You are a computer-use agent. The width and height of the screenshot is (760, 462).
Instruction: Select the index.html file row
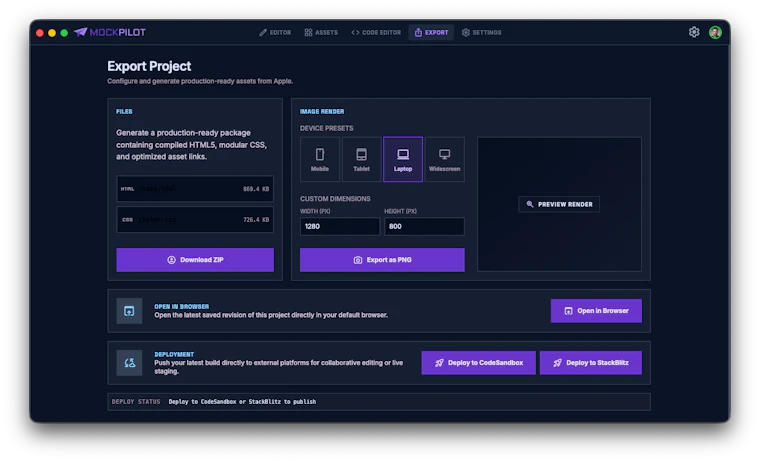195,189
